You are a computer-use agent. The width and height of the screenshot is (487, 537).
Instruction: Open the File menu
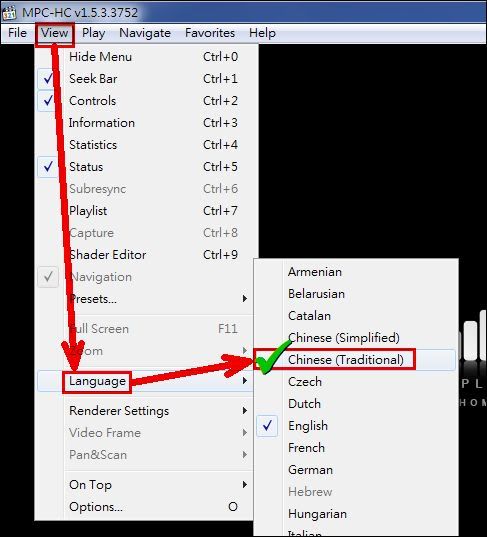[x=17, y=33]
